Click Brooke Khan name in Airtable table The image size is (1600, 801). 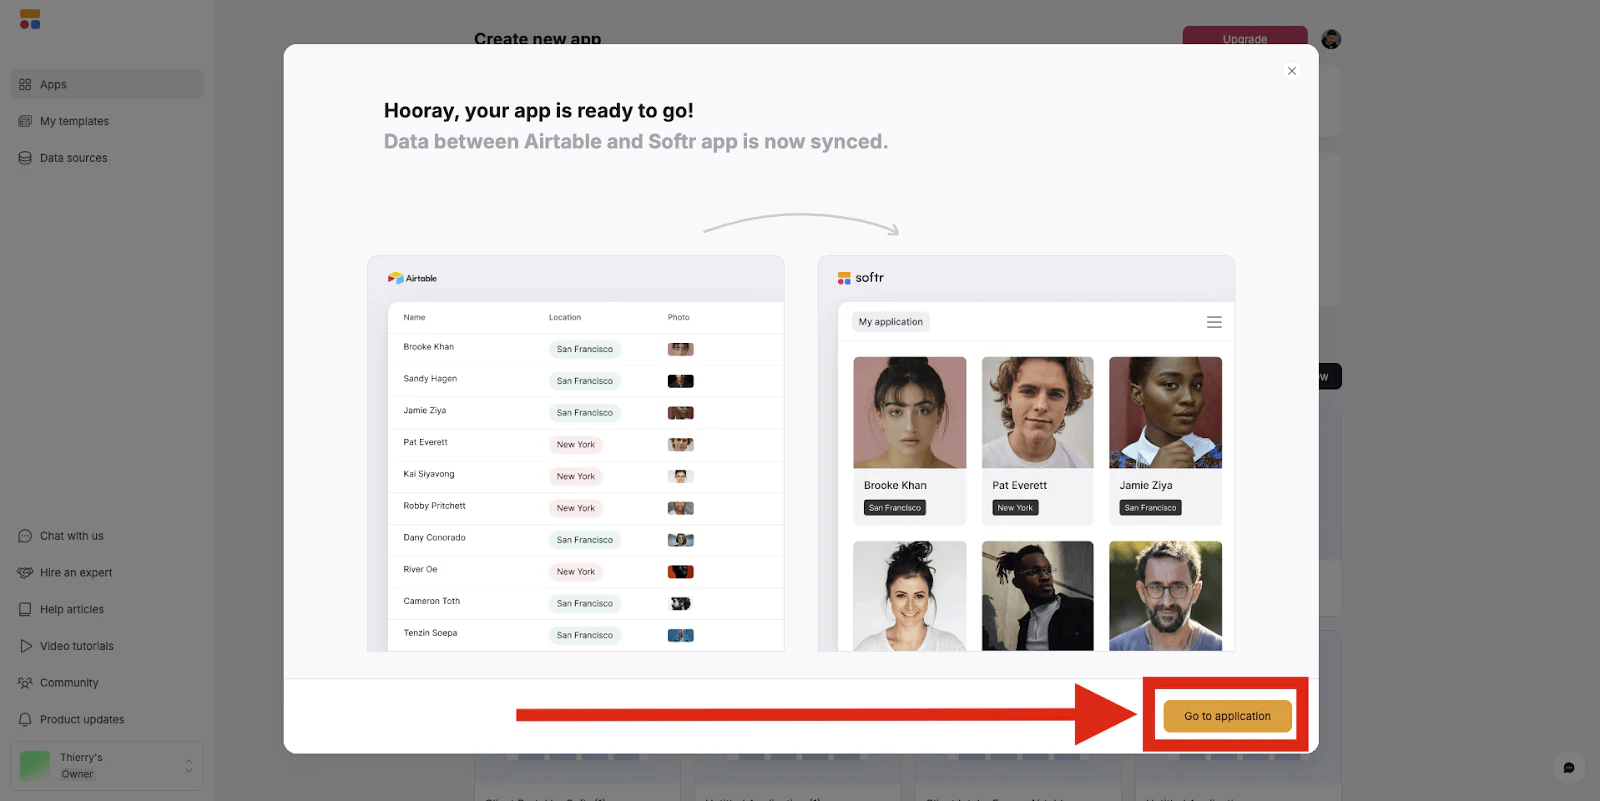[x=429, y=347]
